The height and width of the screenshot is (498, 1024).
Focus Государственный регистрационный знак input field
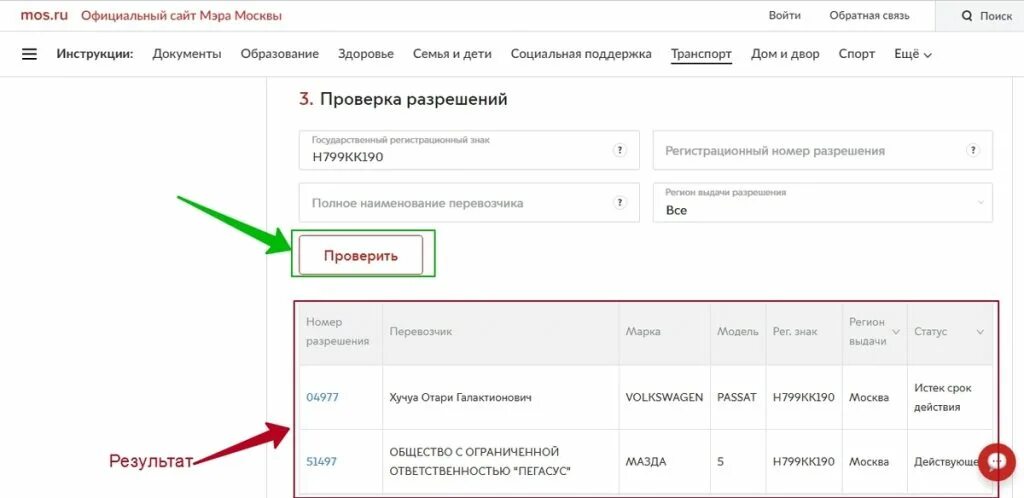[469, 150]
